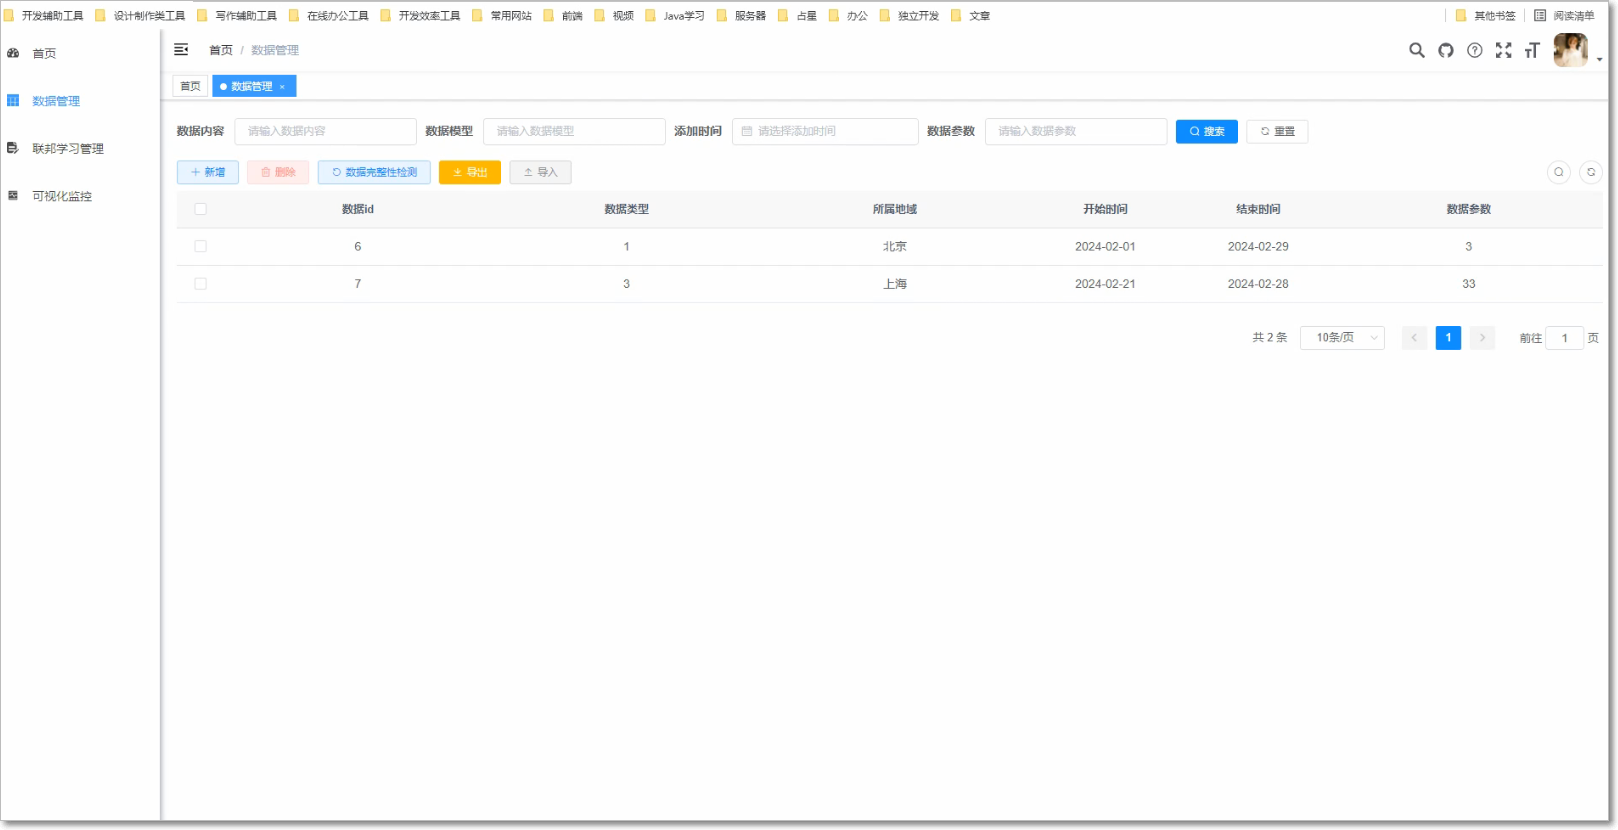This screenshot has width=1618, height=830.
Task: Go to 首页 via breadcrumb
Action: 221,50
